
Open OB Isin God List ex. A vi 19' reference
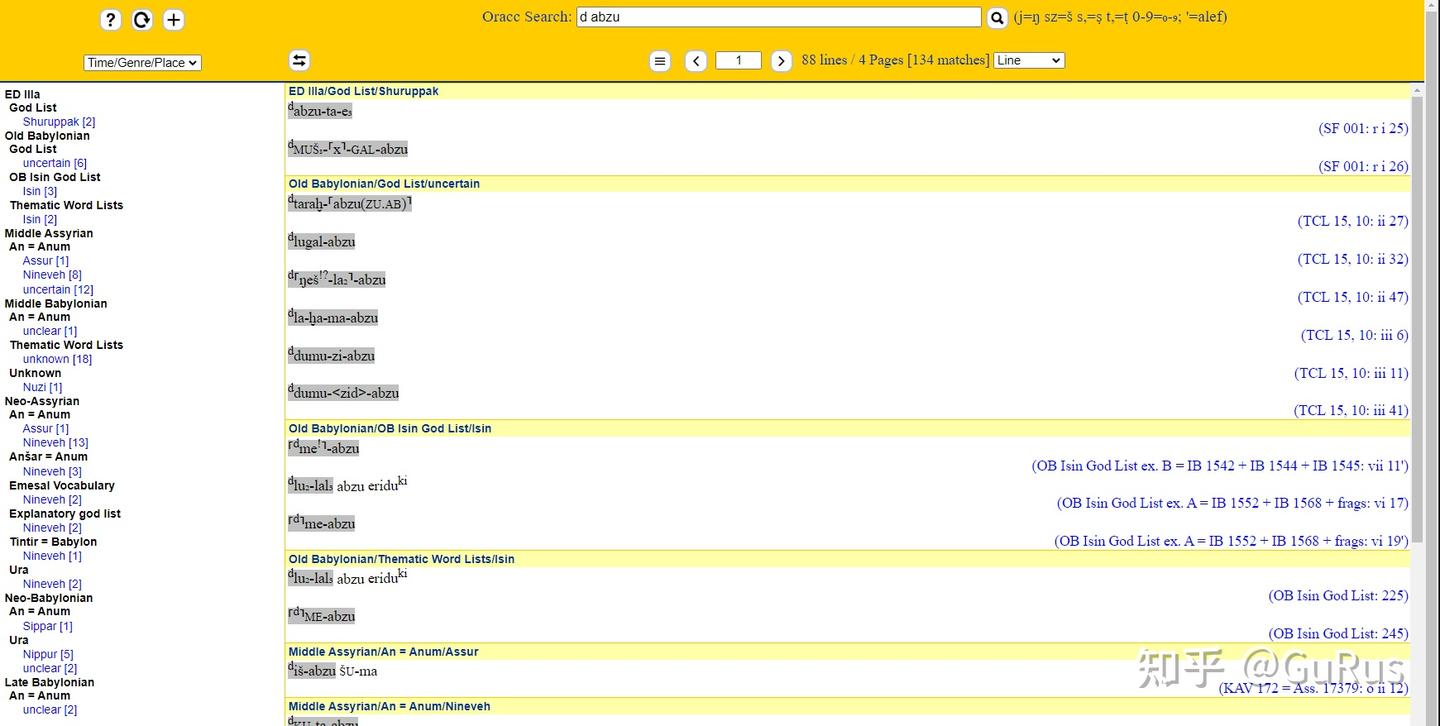[1232, 541]
